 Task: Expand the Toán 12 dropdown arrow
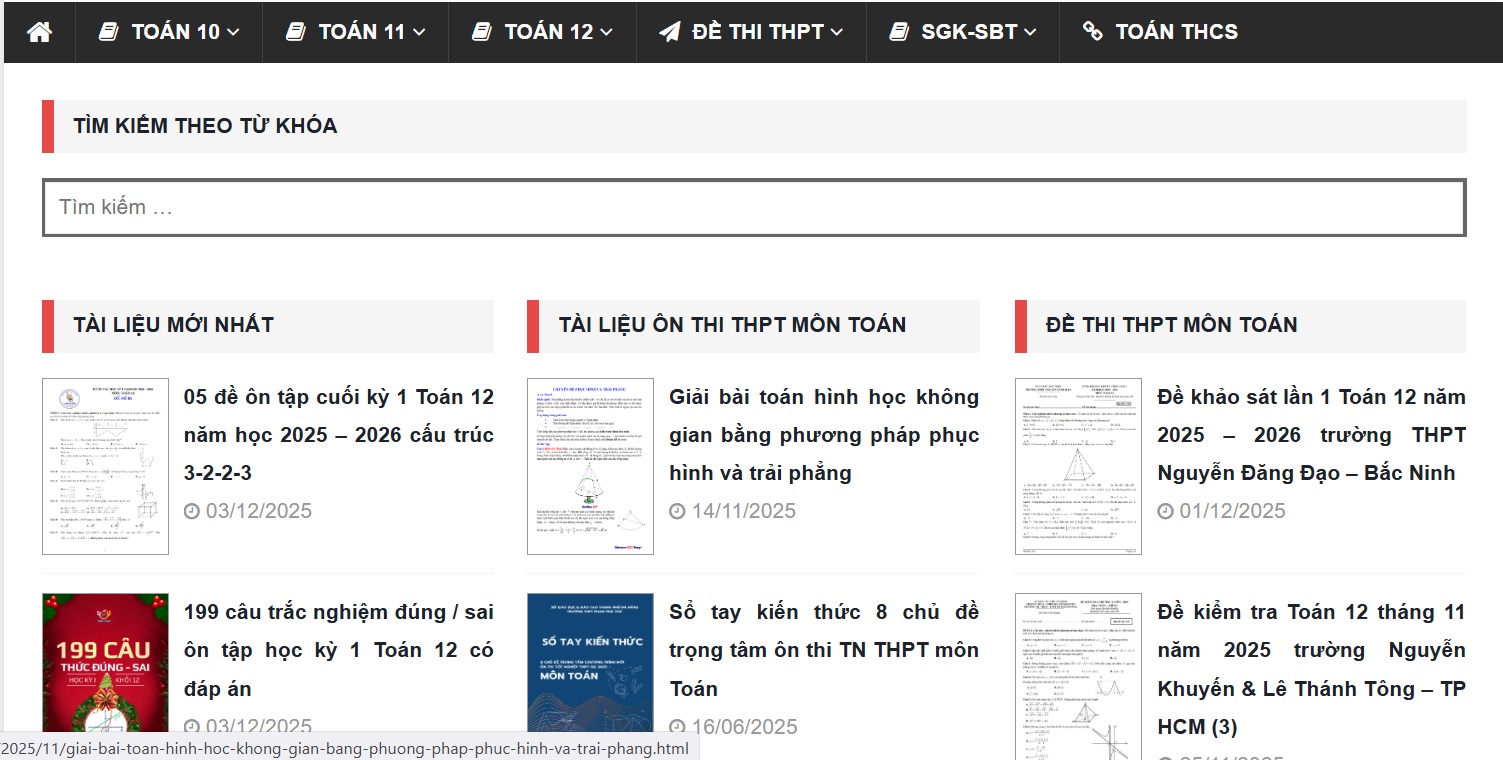tap(607, 33)
